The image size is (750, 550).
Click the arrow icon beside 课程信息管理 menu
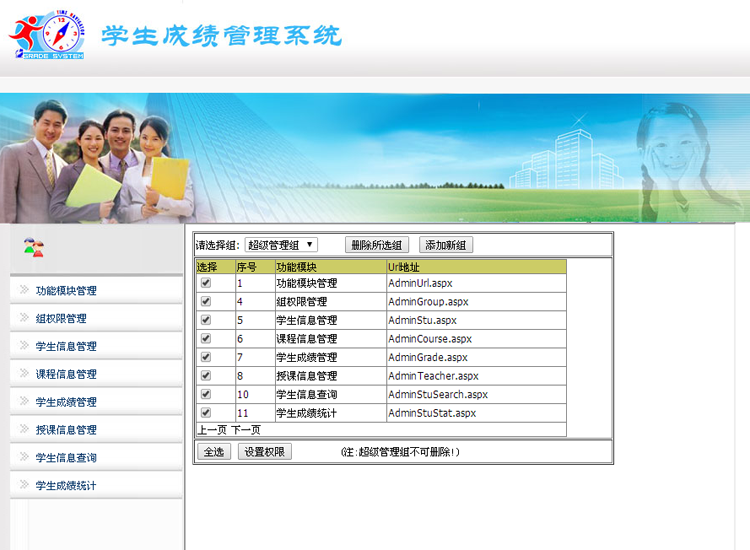pos(24,373)
